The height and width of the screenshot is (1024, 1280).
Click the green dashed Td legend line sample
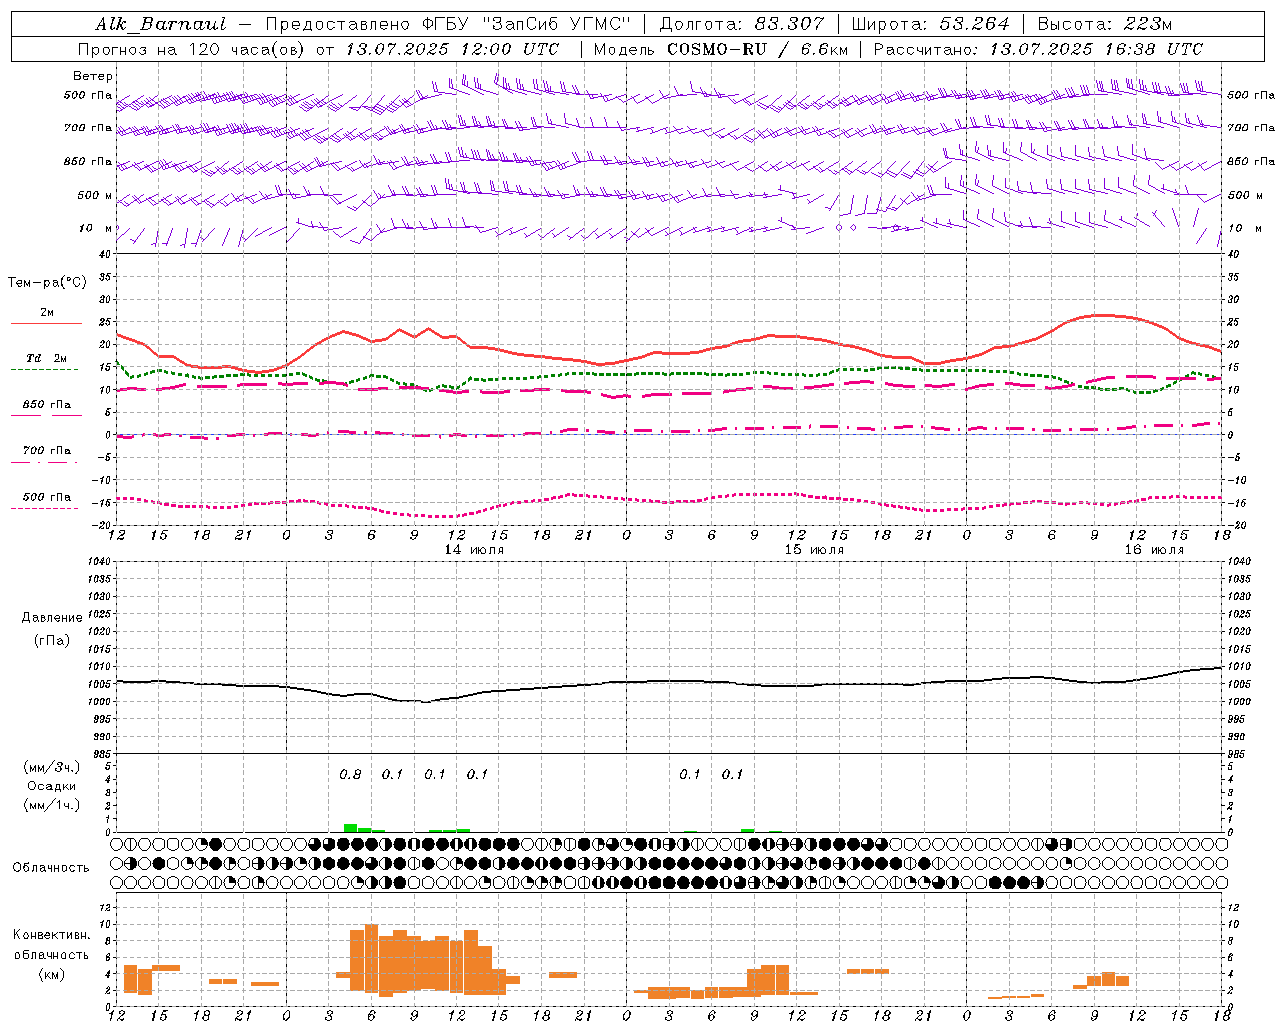44,369
